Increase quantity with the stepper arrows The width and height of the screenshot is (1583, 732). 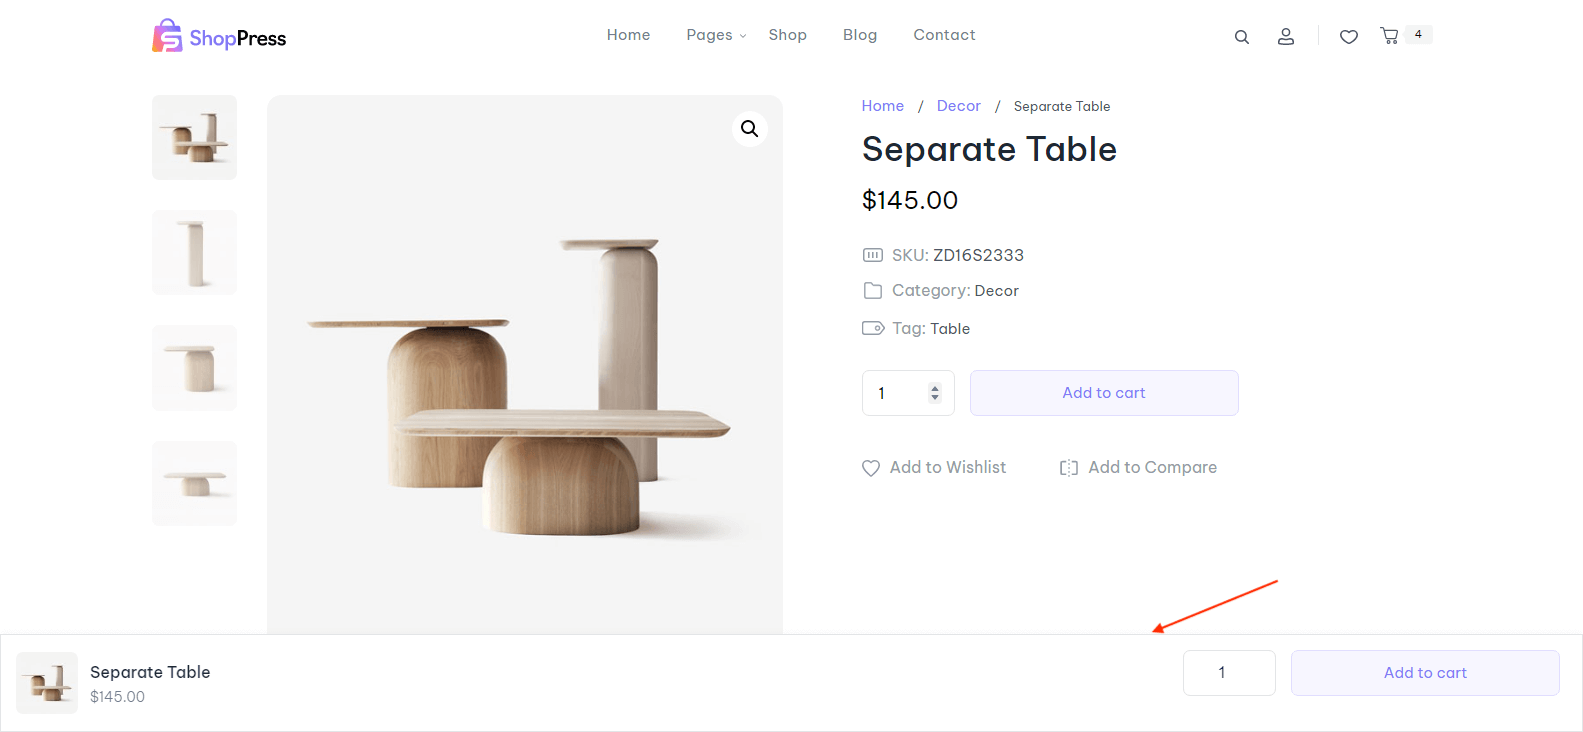click(x=935, y=388)
